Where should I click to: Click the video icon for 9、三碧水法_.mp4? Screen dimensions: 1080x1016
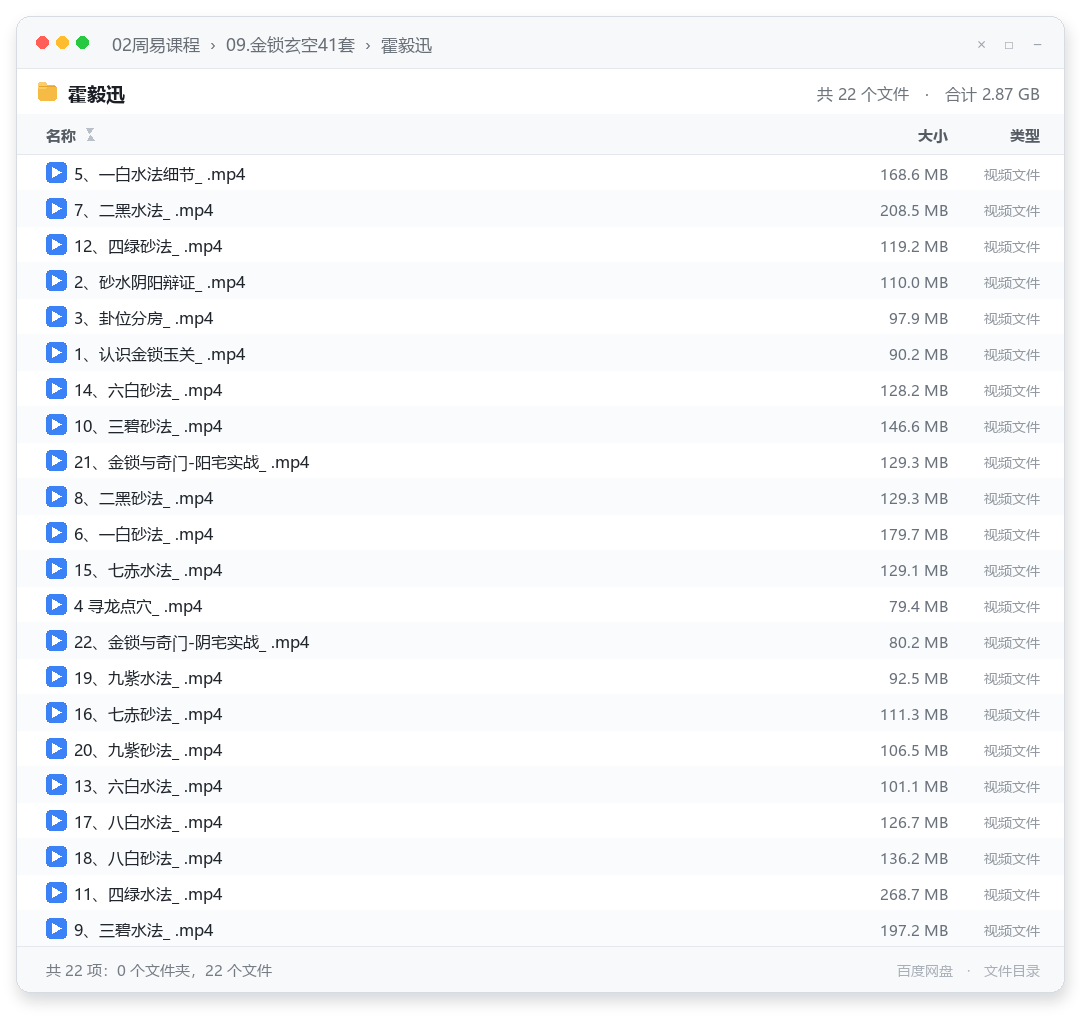pyautogui.click(x=56, y=929)
